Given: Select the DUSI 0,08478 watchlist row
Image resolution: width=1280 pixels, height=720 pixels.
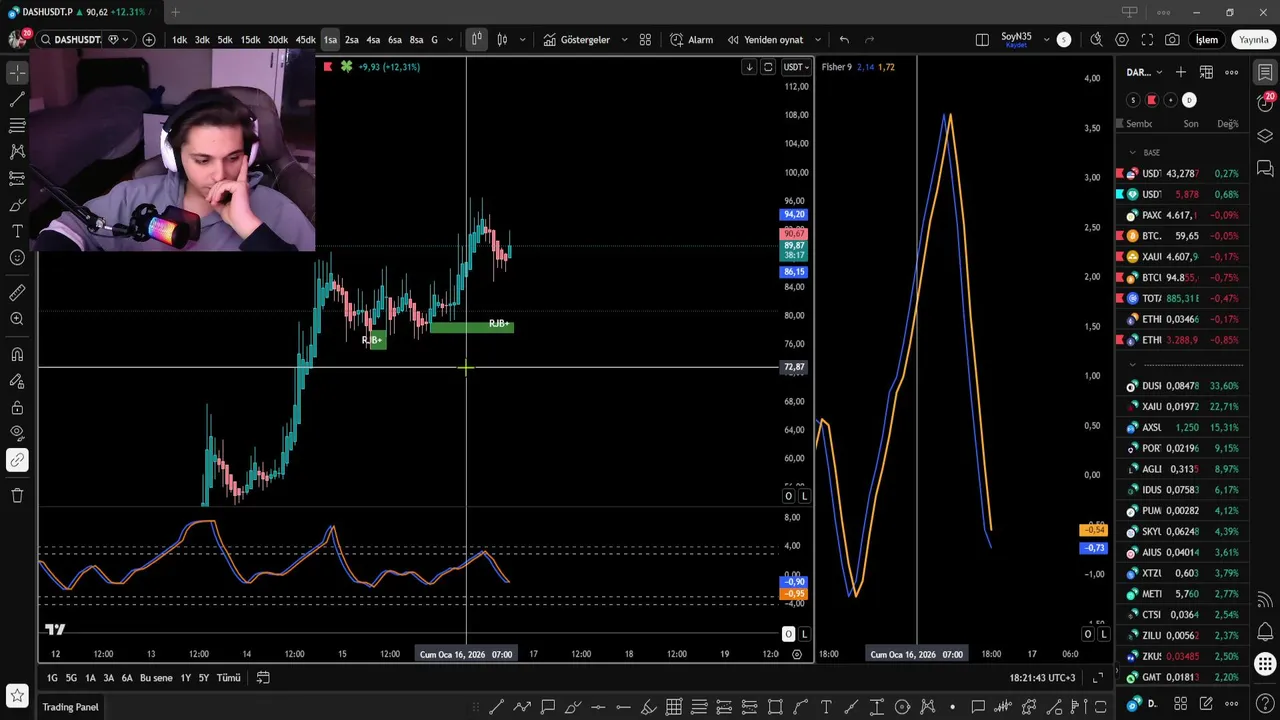Looking at the screenshot, I should (1183, 386).
